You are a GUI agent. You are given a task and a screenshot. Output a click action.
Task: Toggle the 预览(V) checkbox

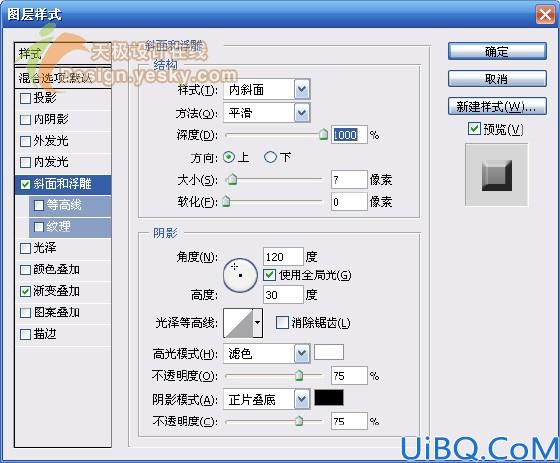(474, 128)
